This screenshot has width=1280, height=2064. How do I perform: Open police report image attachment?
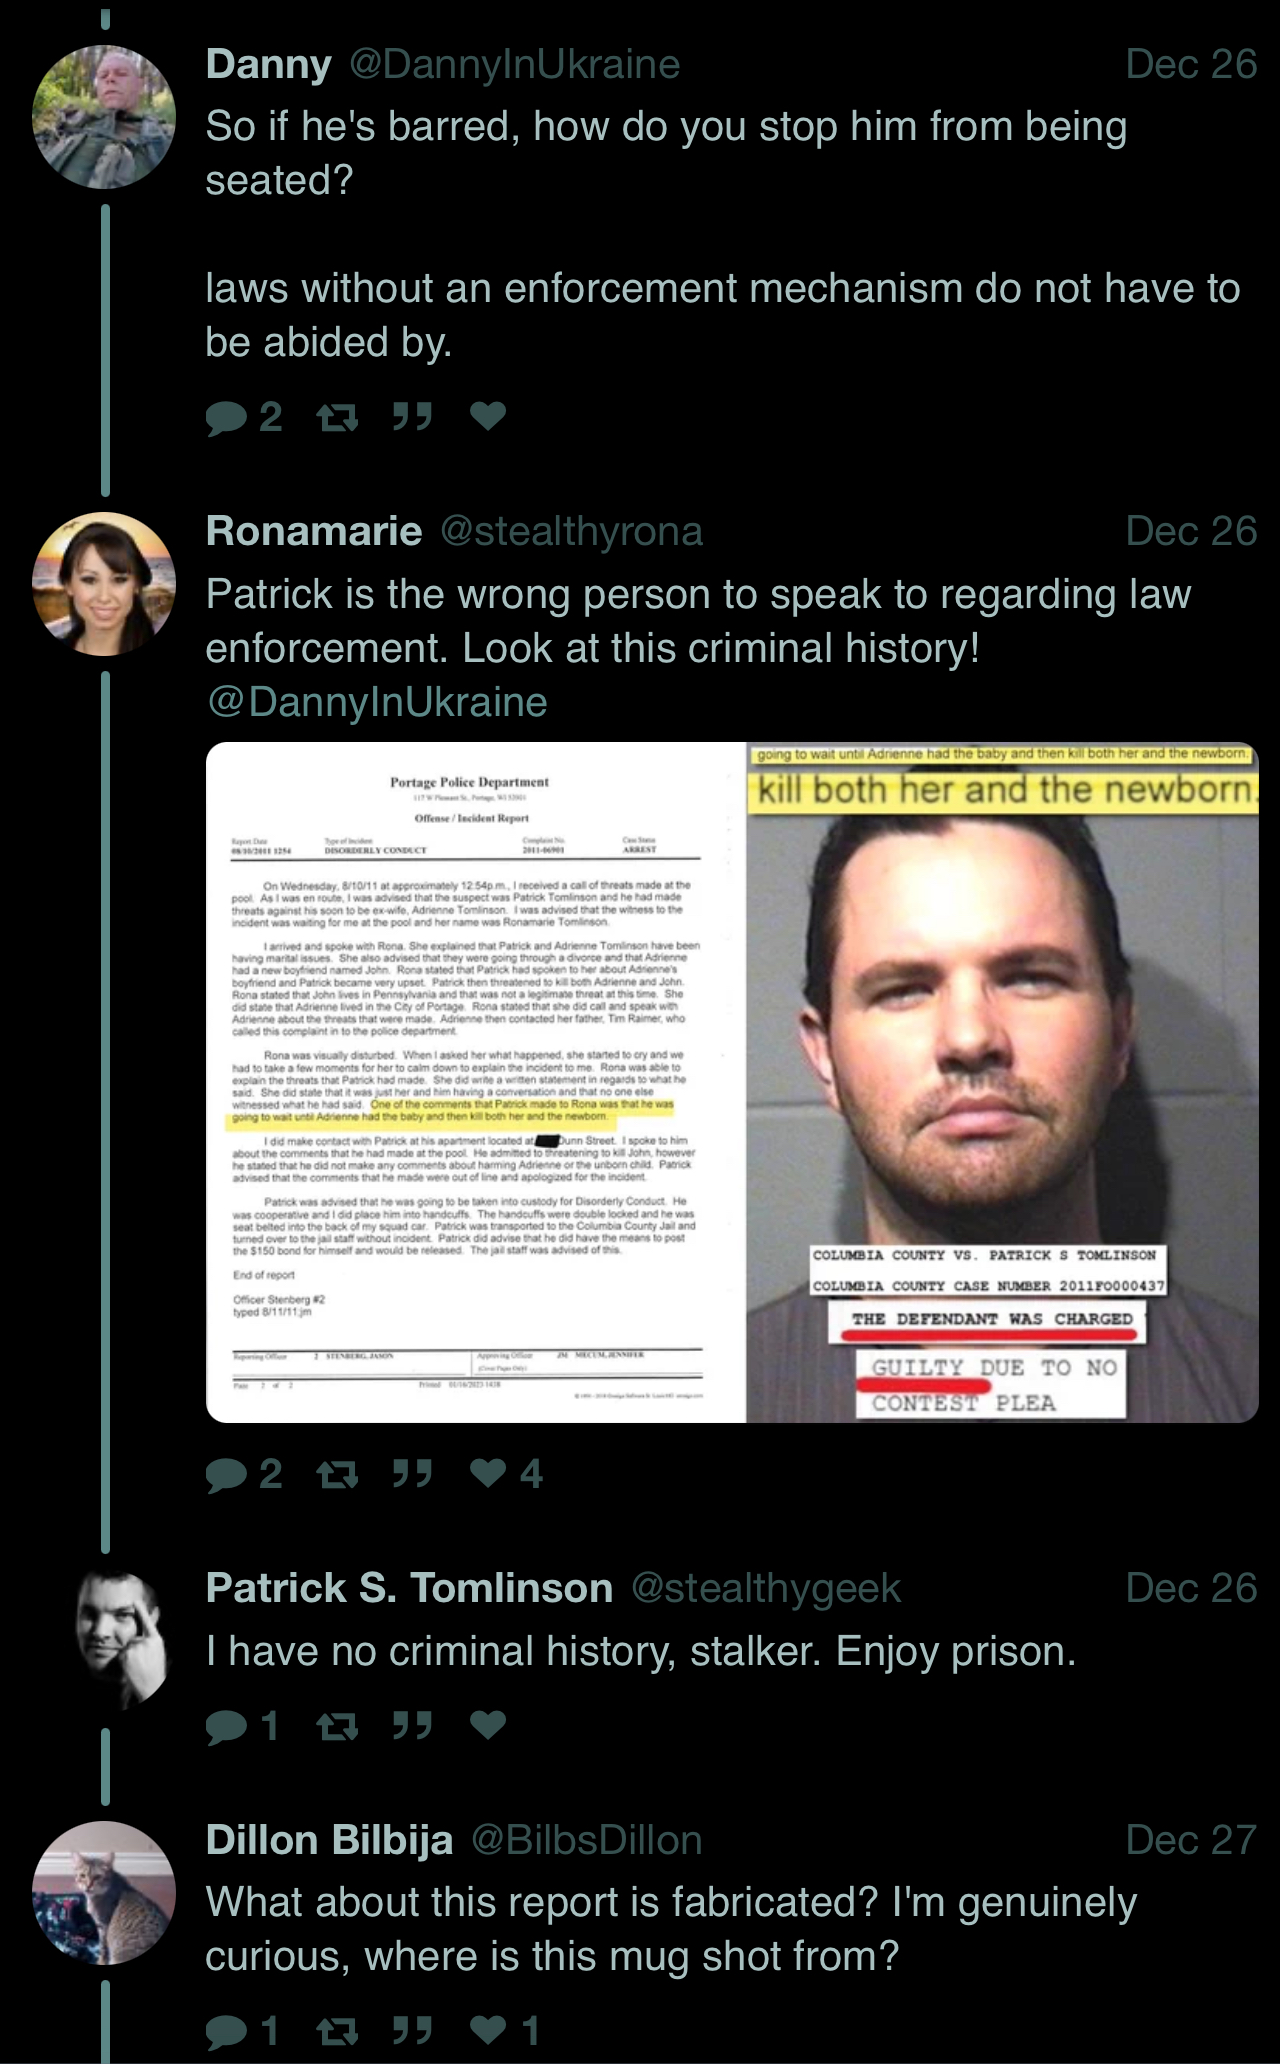pos(476,1082)
